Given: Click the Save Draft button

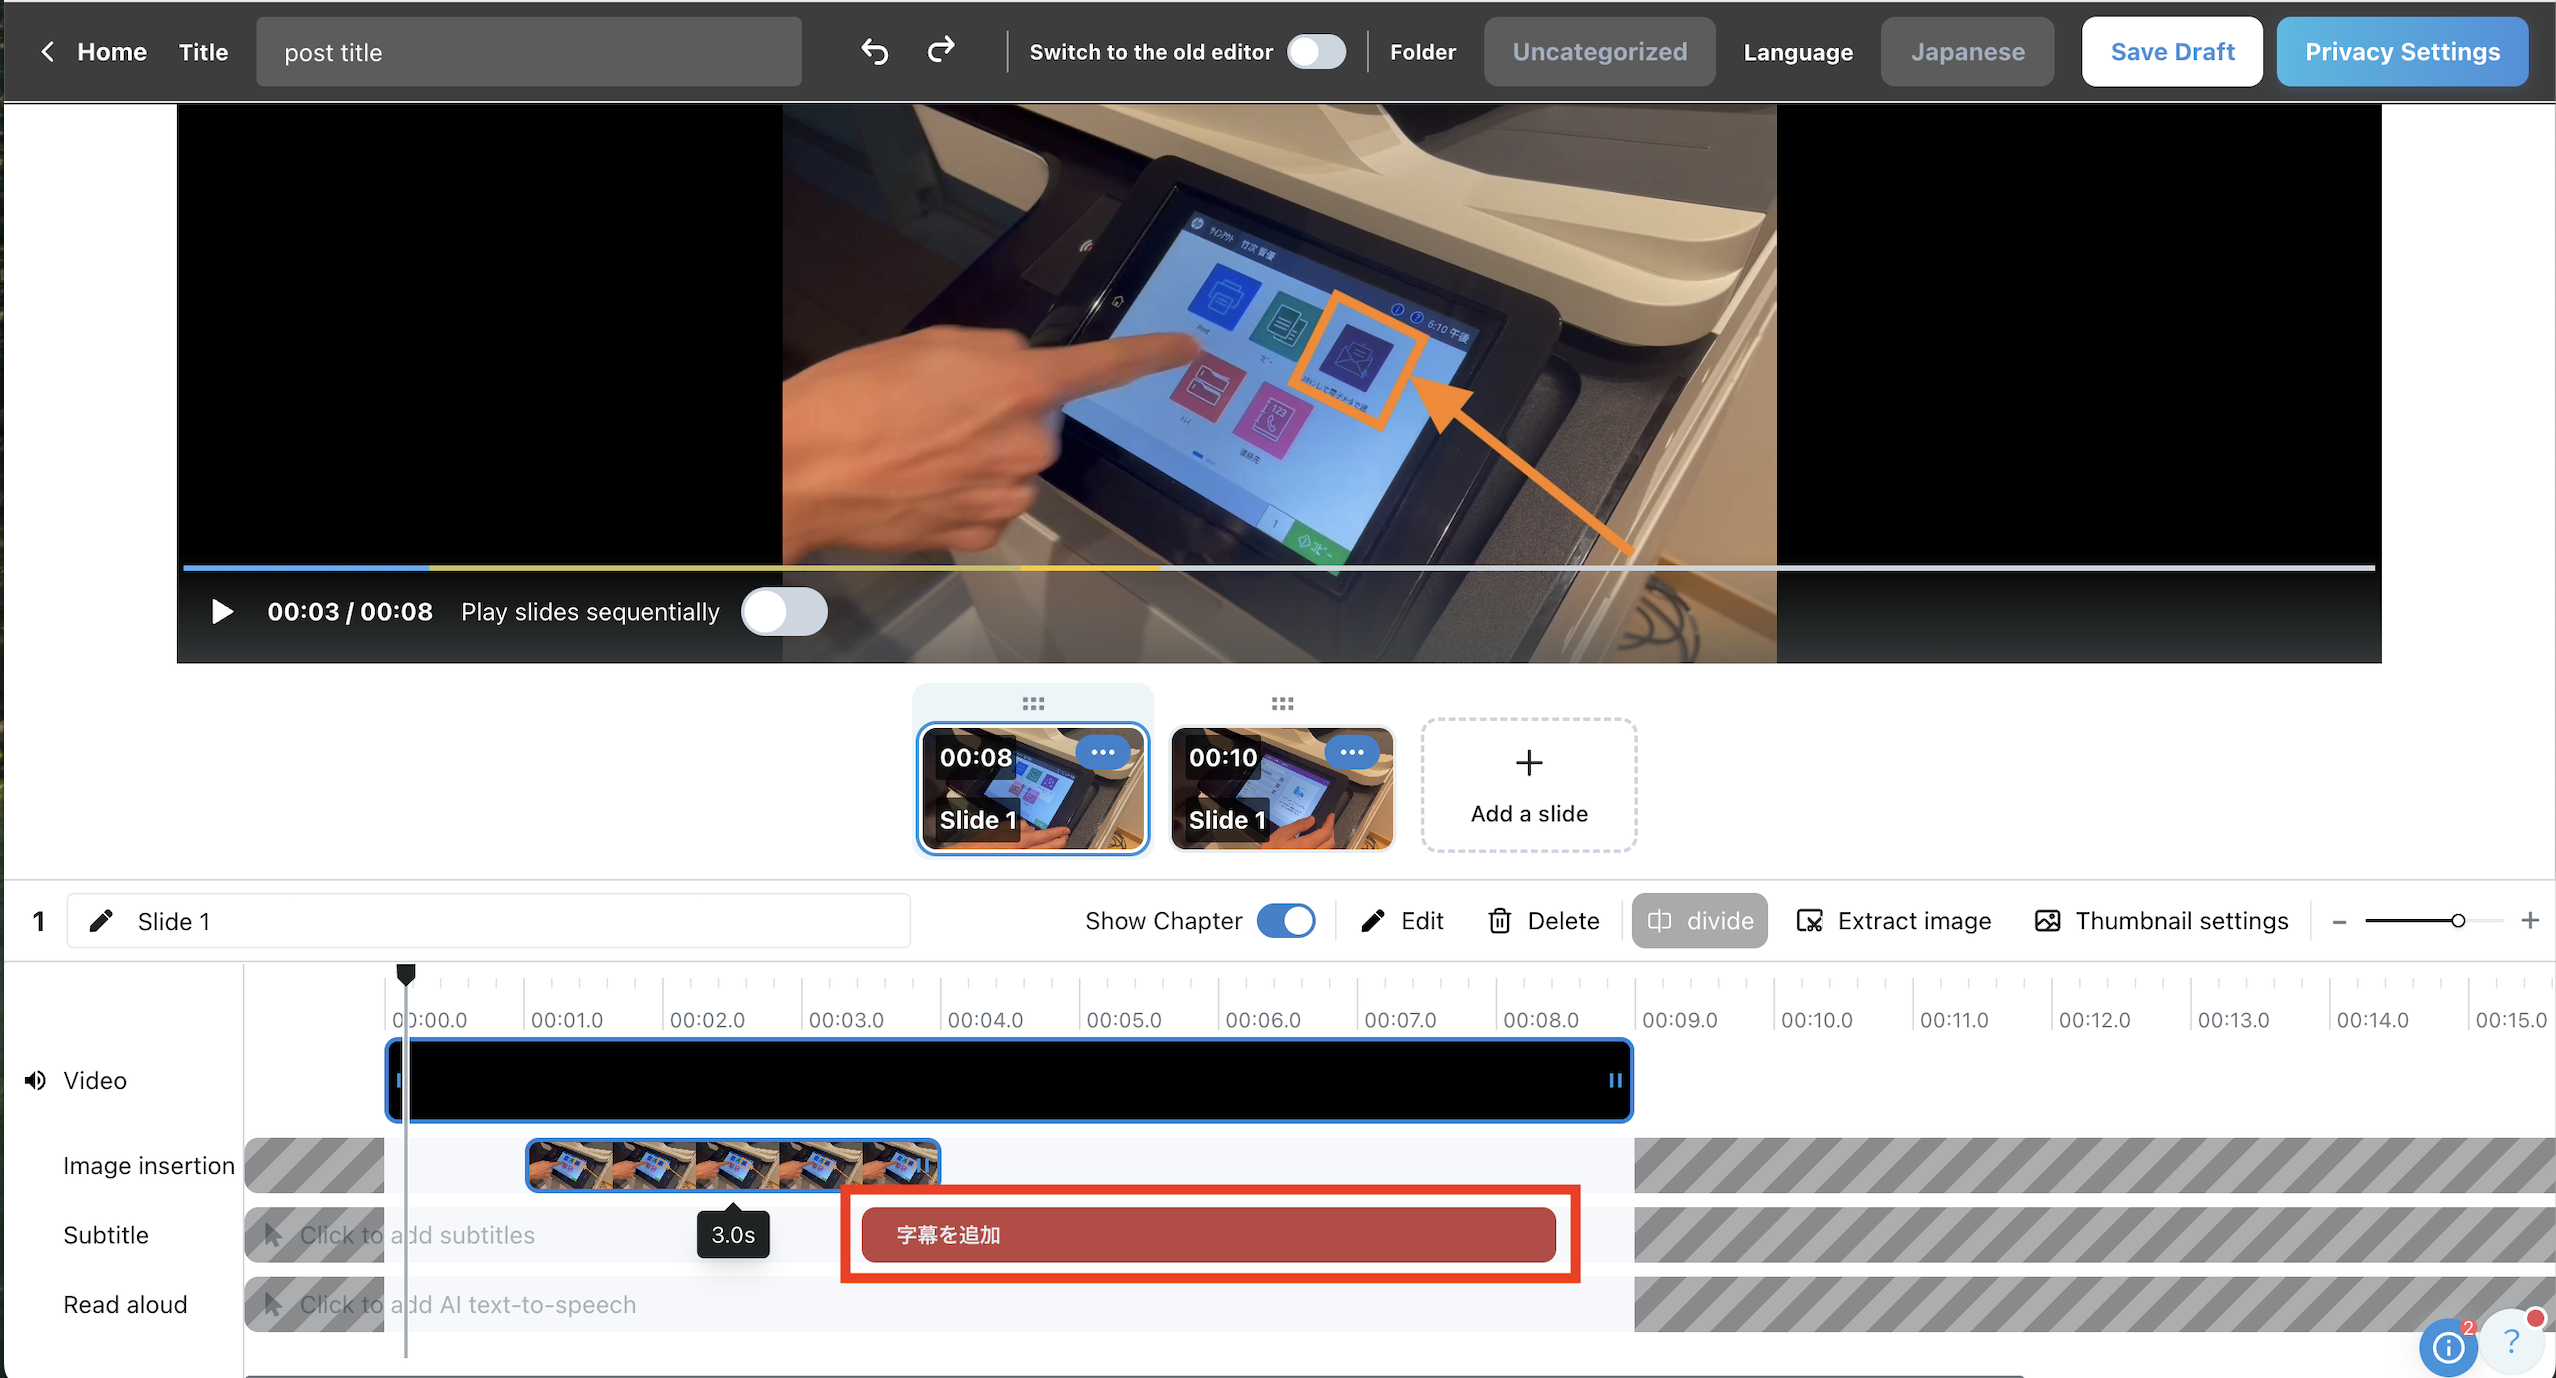Looking at the screenshot, I should (x=2171, y=51).
